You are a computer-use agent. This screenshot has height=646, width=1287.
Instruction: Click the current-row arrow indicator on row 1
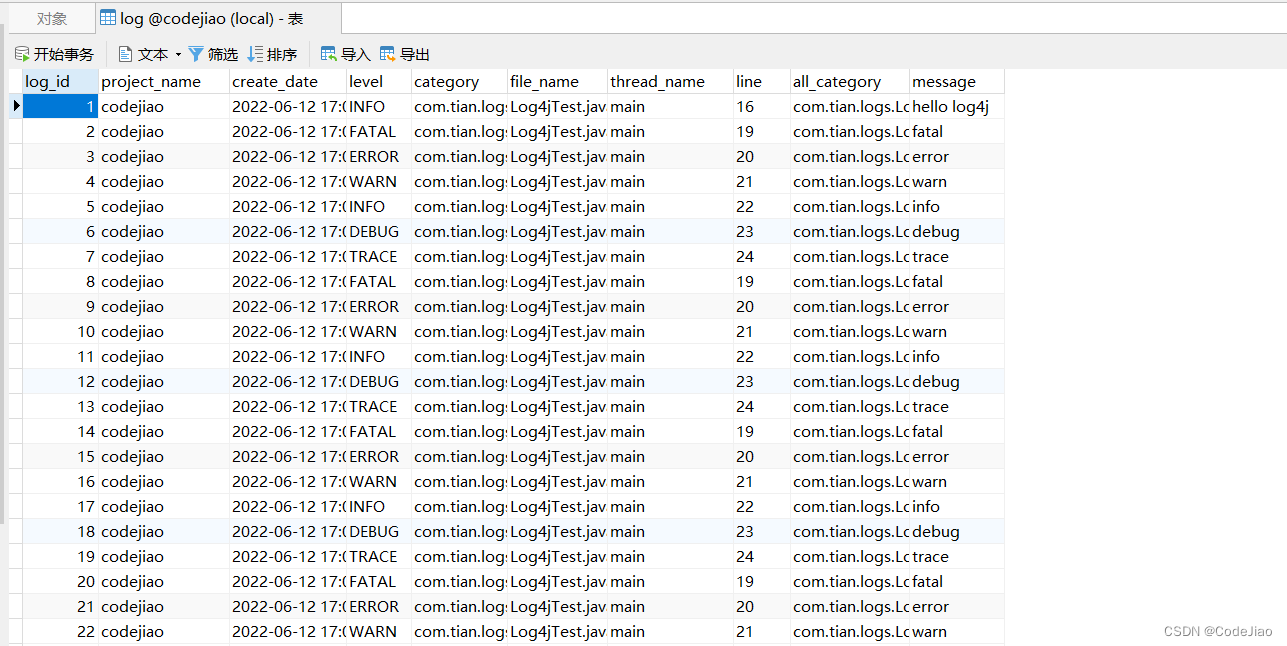pos(16,106)
